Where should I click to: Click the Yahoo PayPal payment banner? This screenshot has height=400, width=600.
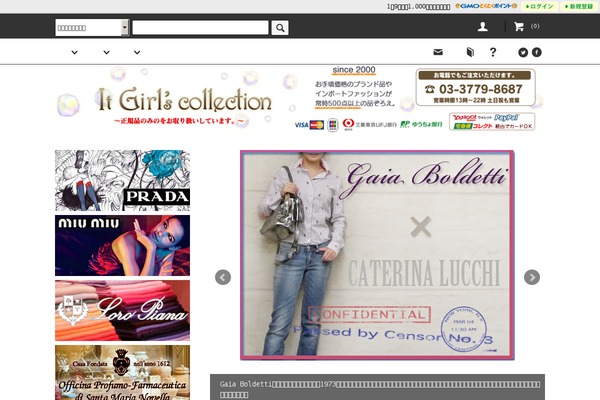(492, 122)
